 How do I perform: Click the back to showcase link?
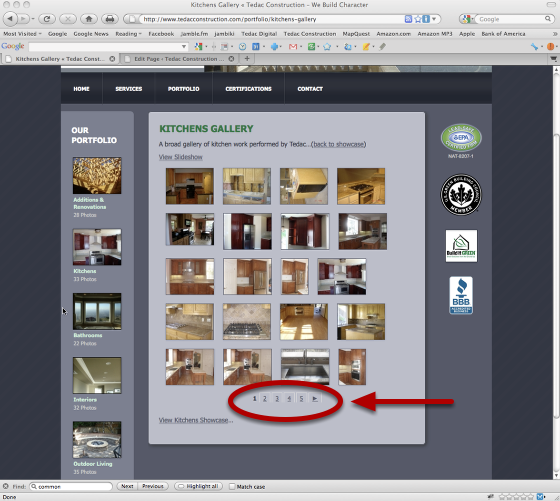(x=339, y=144)
